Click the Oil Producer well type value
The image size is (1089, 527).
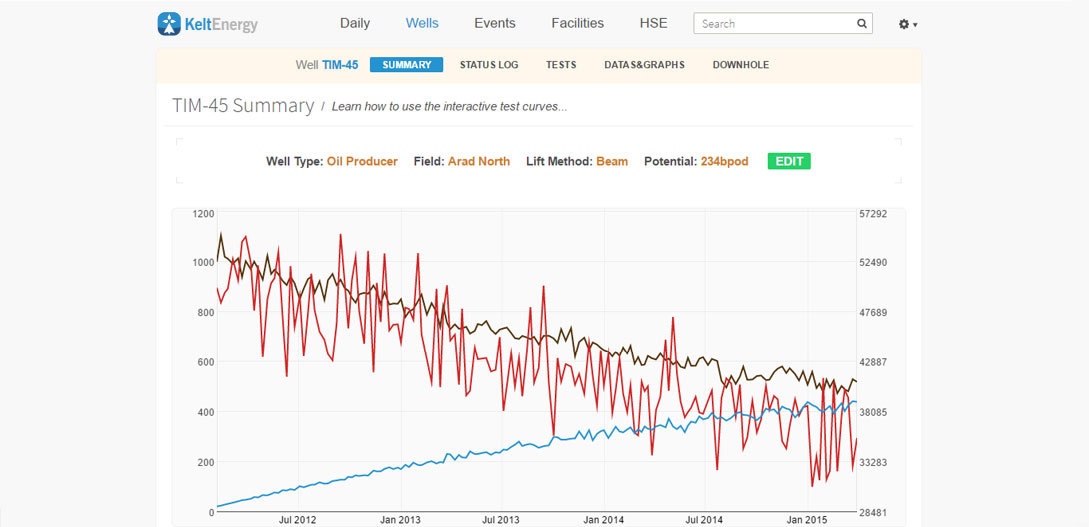pyautogui.click(x=363, y=161)
